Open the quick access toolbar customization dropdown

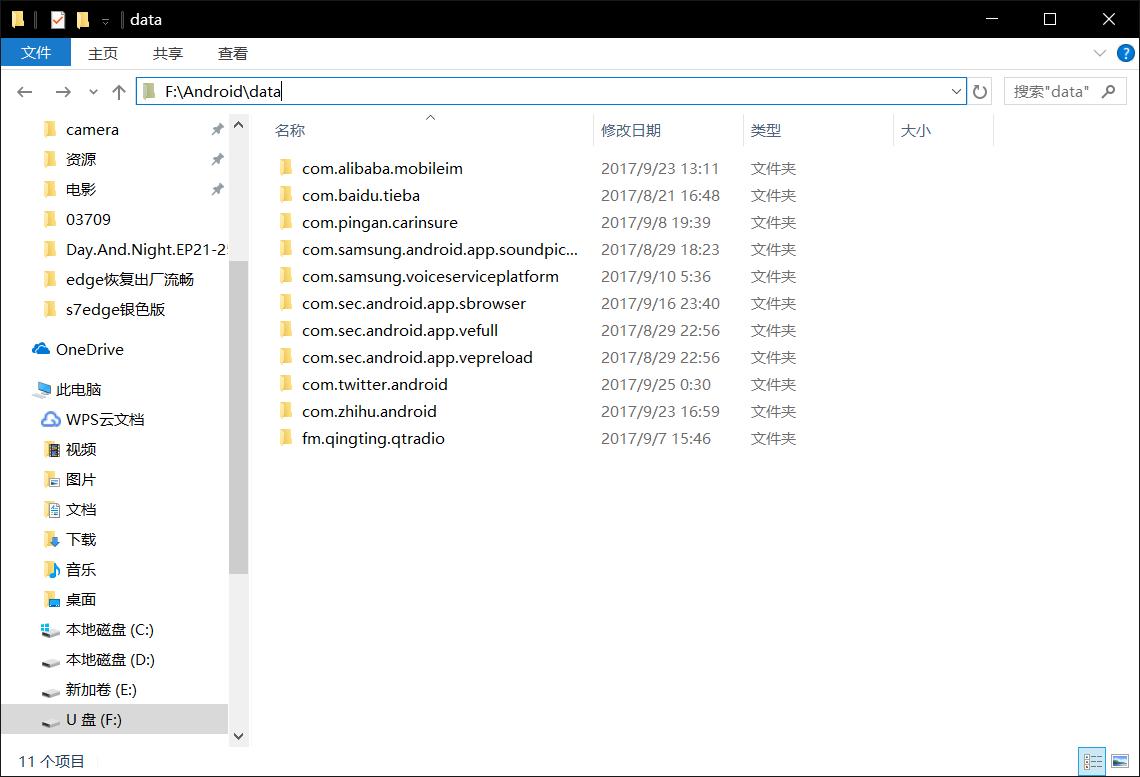point(104,19)
